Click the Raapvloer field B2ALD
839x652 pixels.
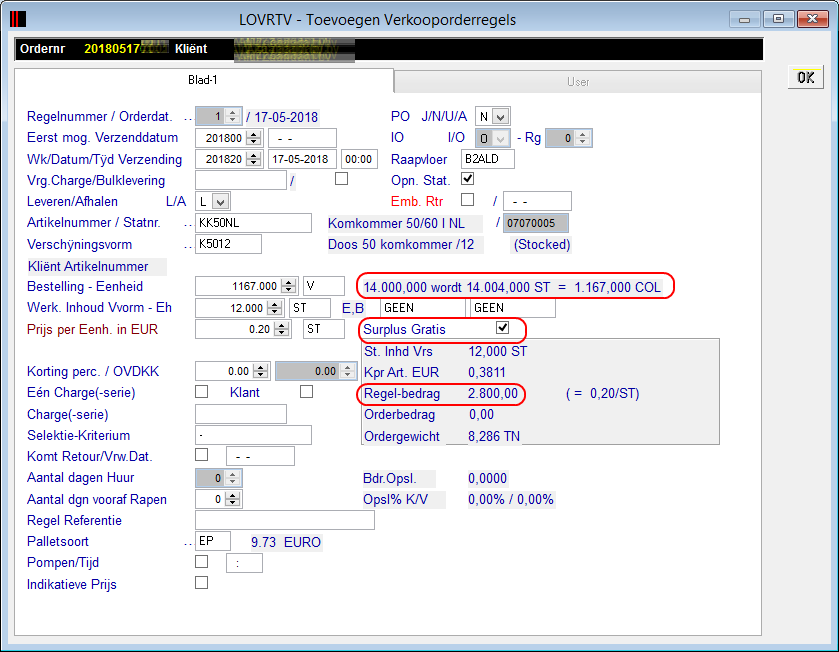pos(487,159)
